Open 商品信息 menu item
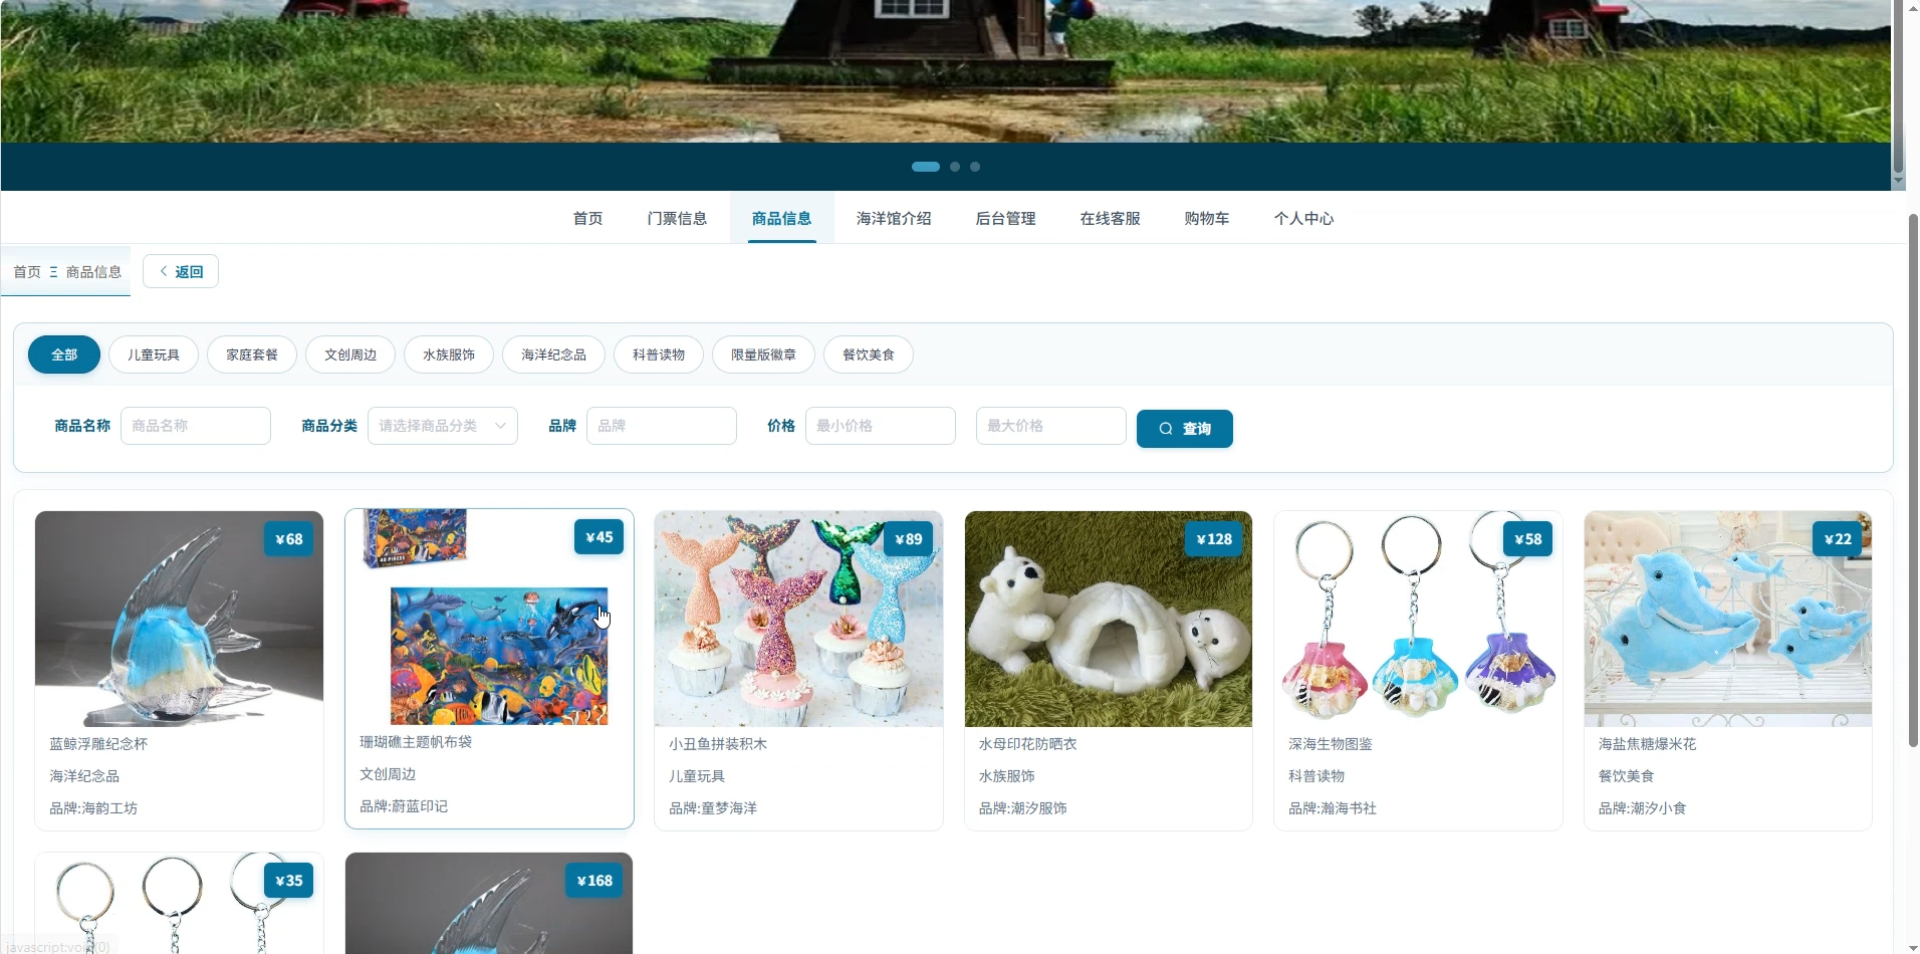The image size is (1920, 954). point(782,218)
